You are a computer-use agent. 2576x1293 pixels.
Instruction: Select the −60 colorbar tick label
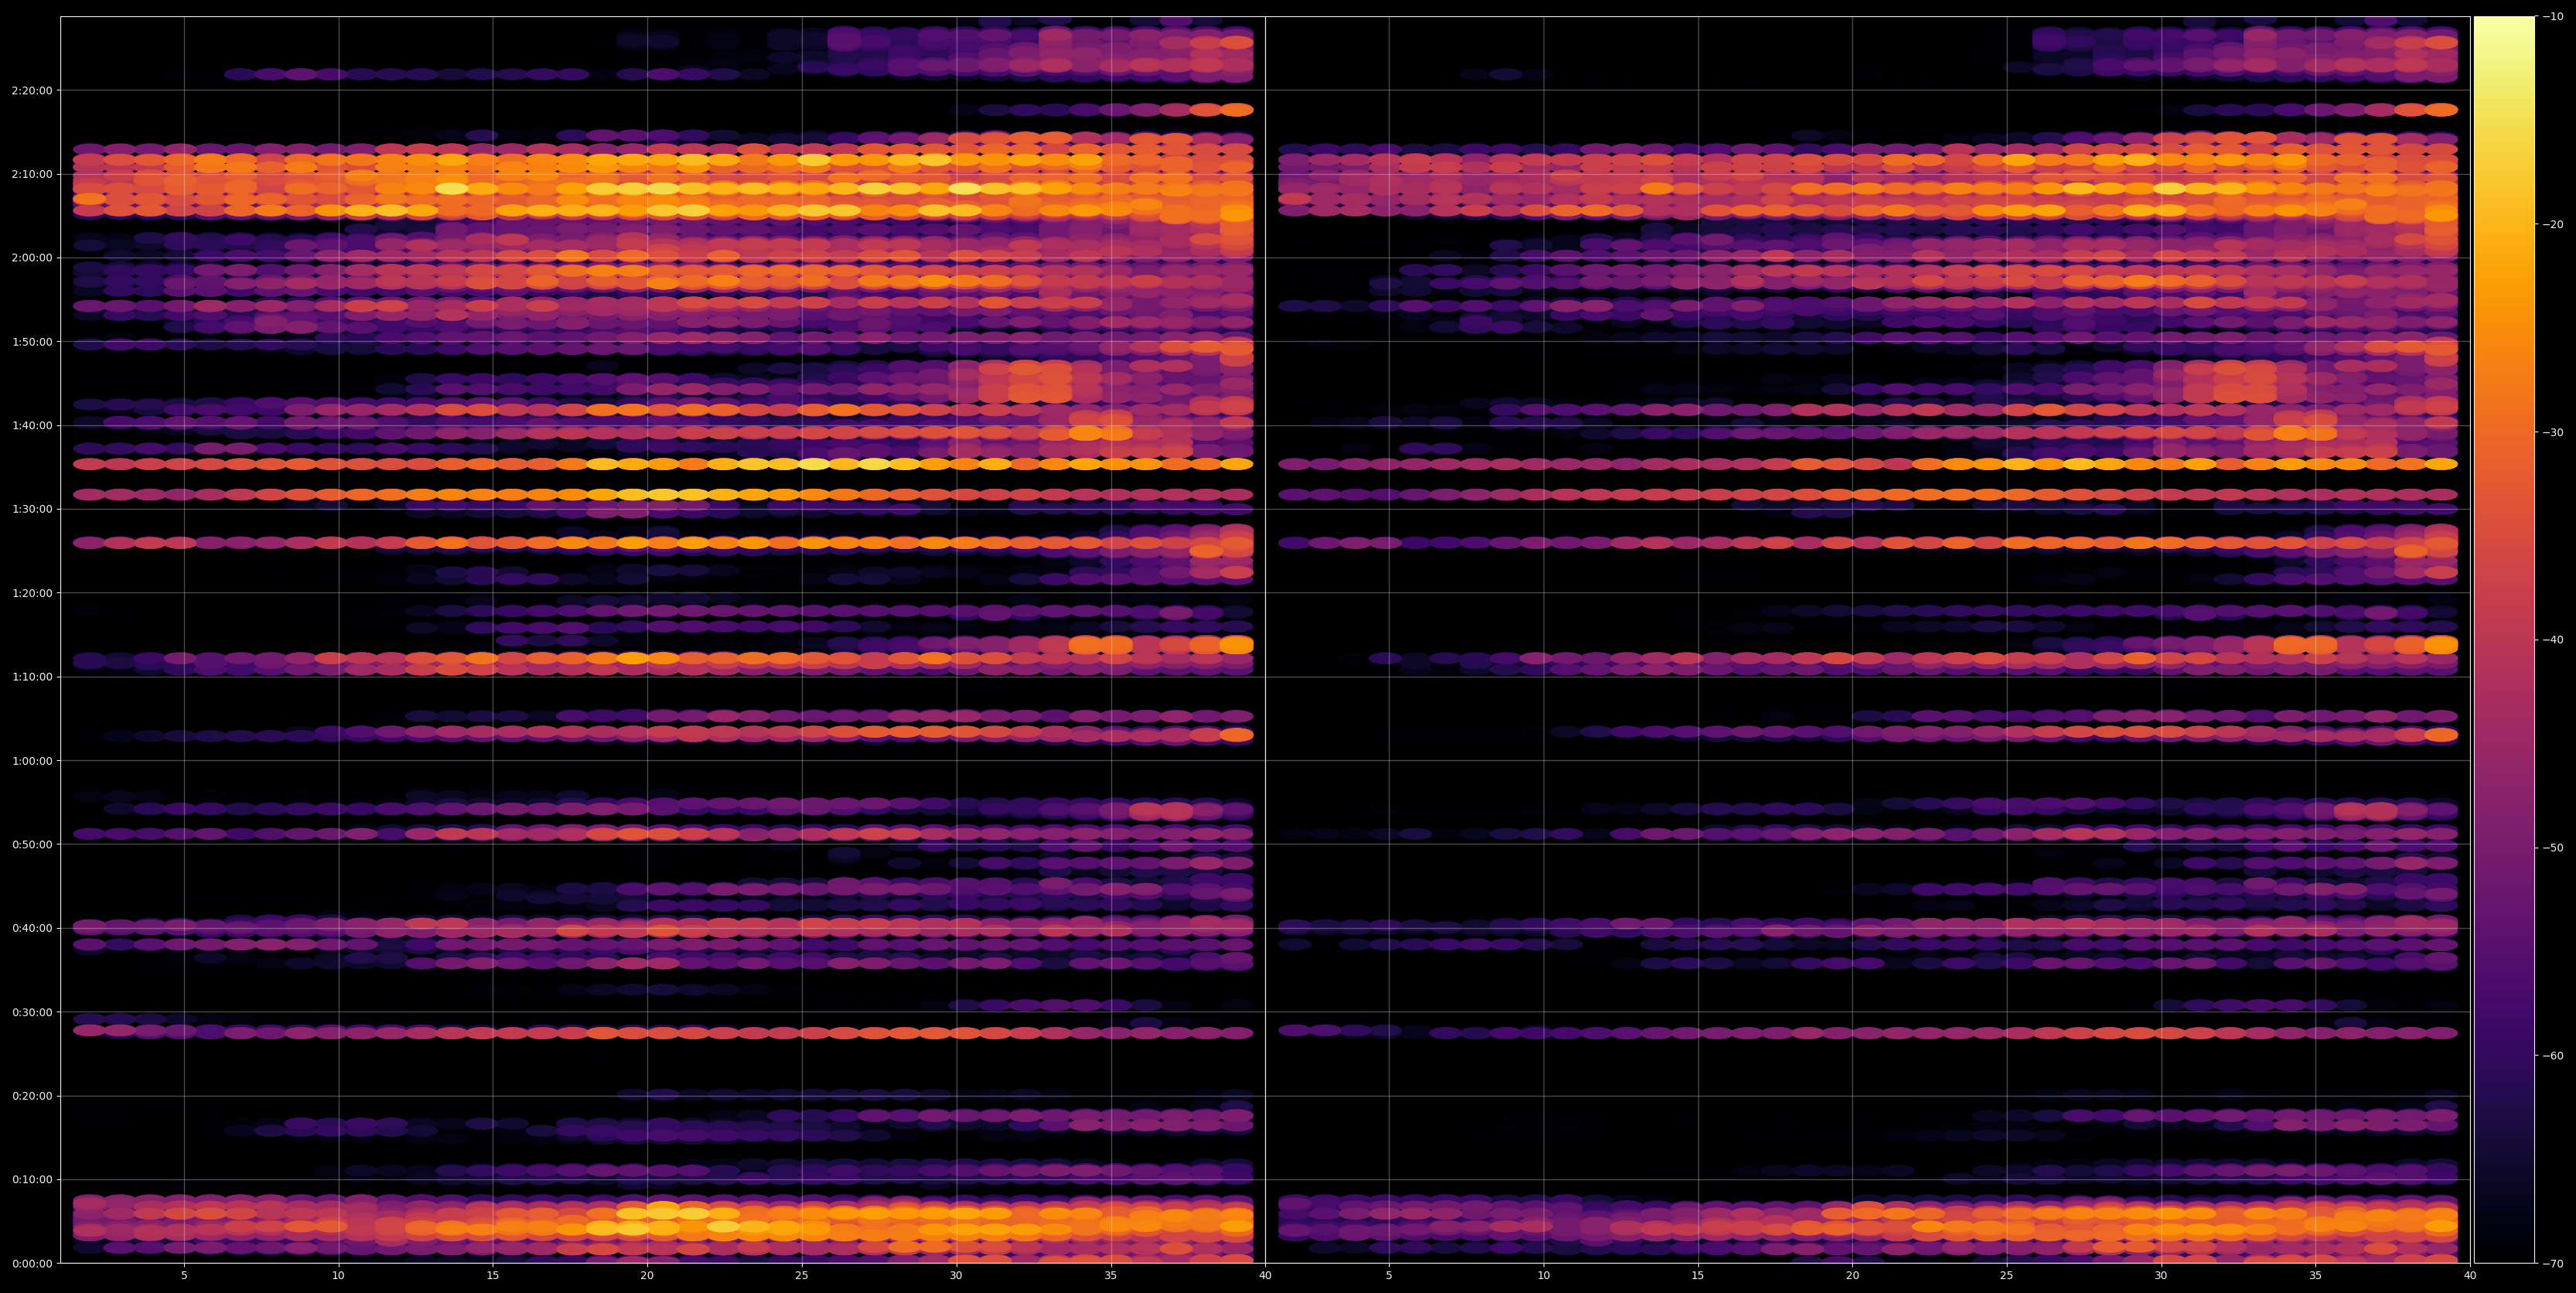(2553, 1056)
